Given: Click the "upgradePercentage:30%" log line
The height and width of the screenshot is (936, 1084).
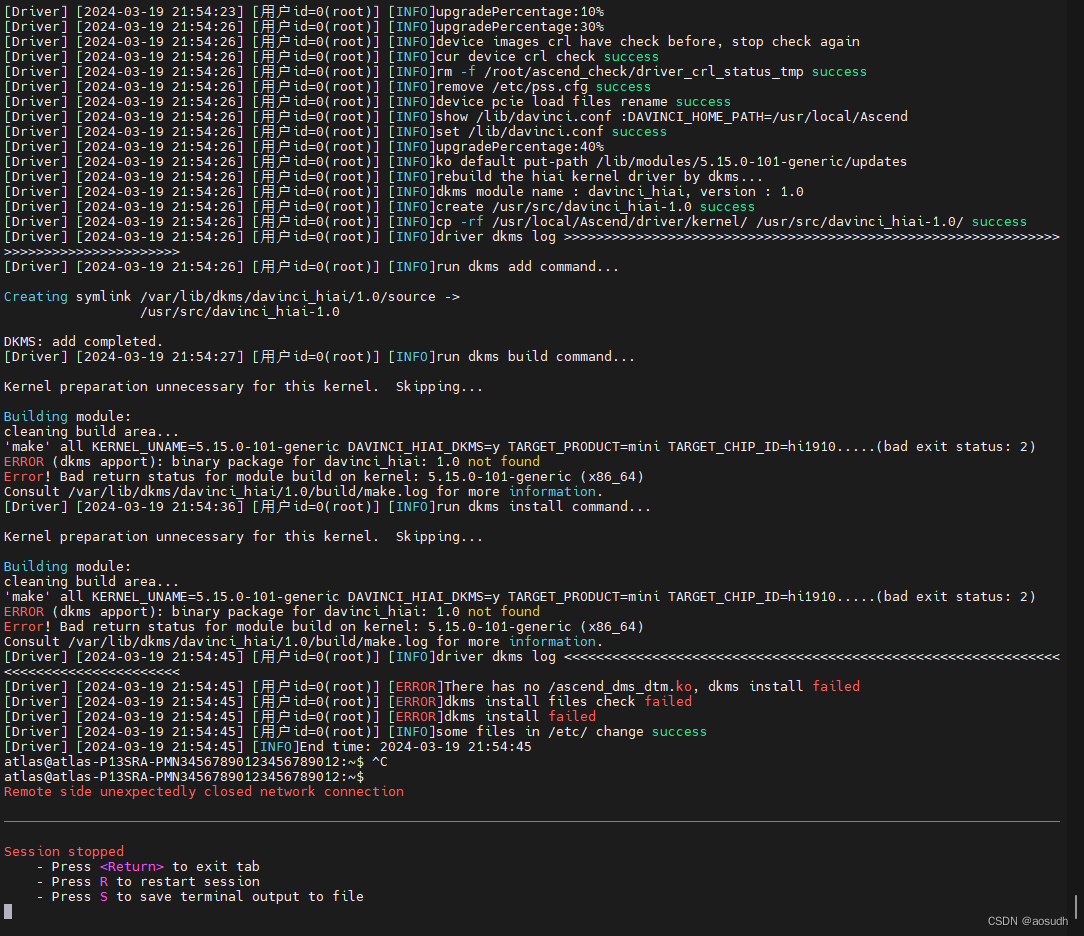Looking at the screenshot, I should [304, 27].
